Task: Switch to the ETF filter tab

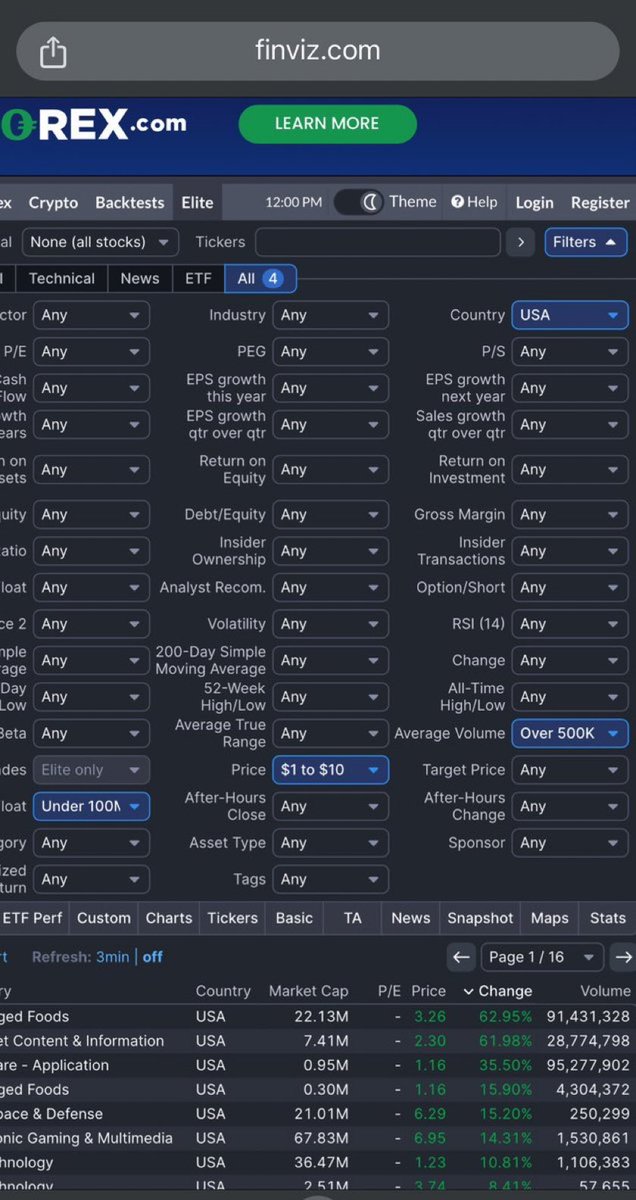Action: tap(198, 279)
